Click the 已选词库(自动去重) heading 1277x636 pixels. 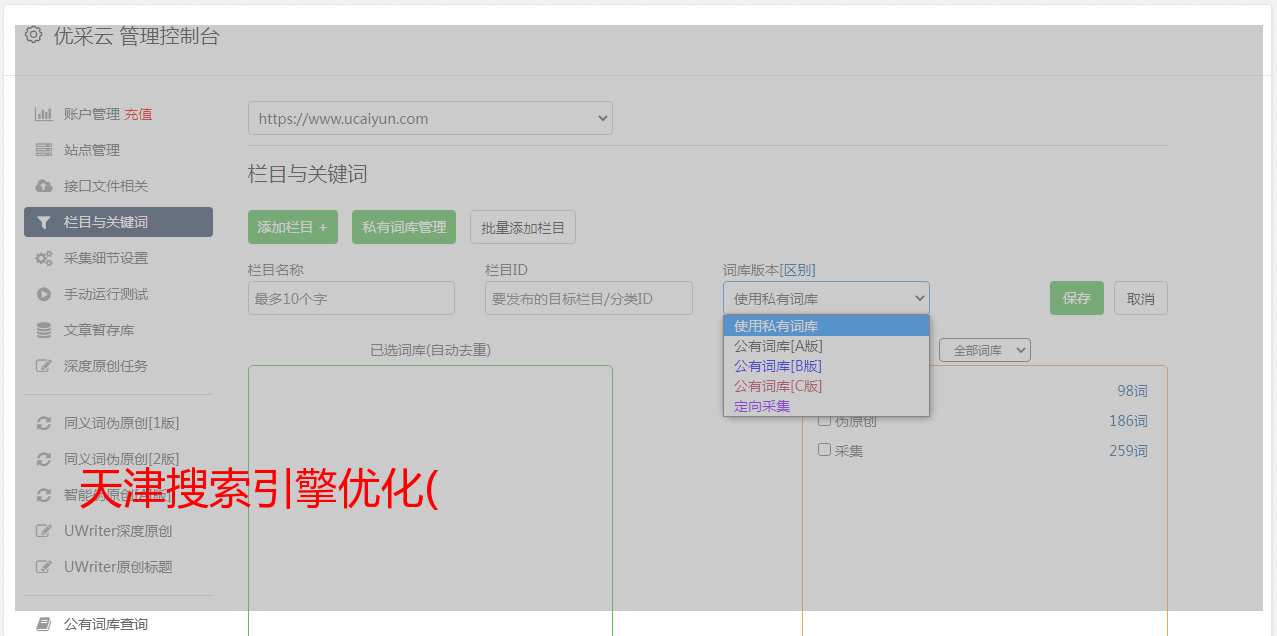click(x=430, y=350)
